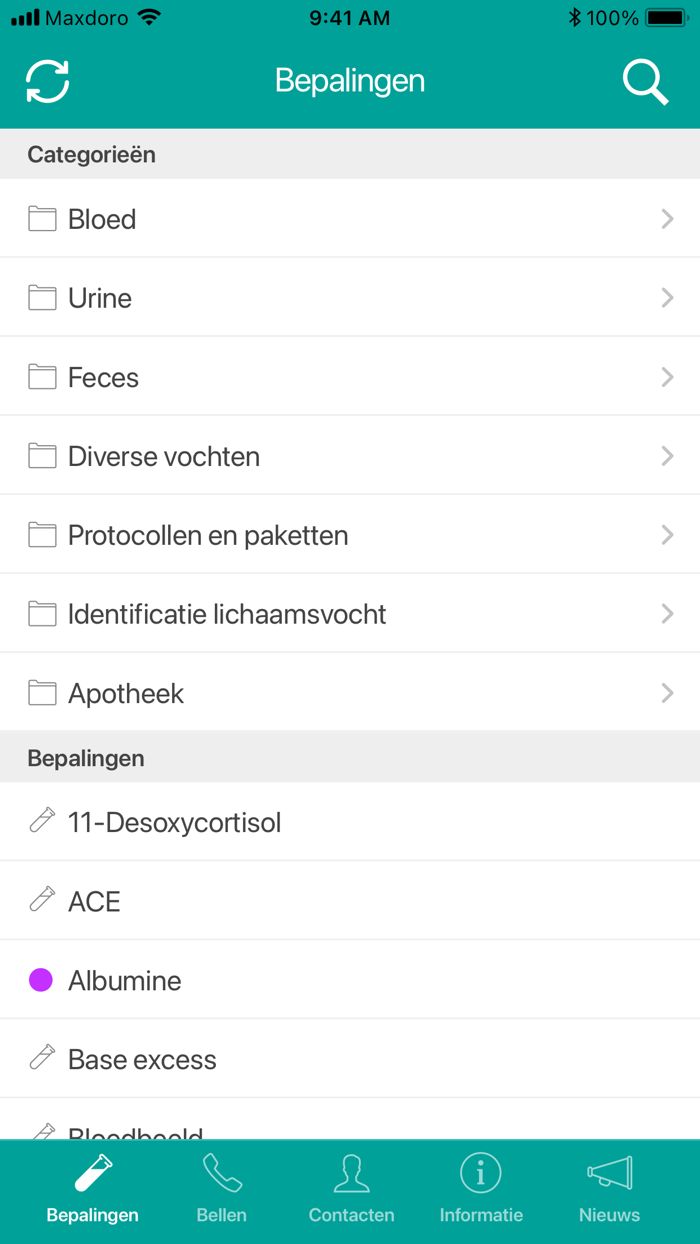Image resolution: width=700 pixels, height=1244 pixels.
Task: Open the search magnifier icon
Action: (645, 81)
